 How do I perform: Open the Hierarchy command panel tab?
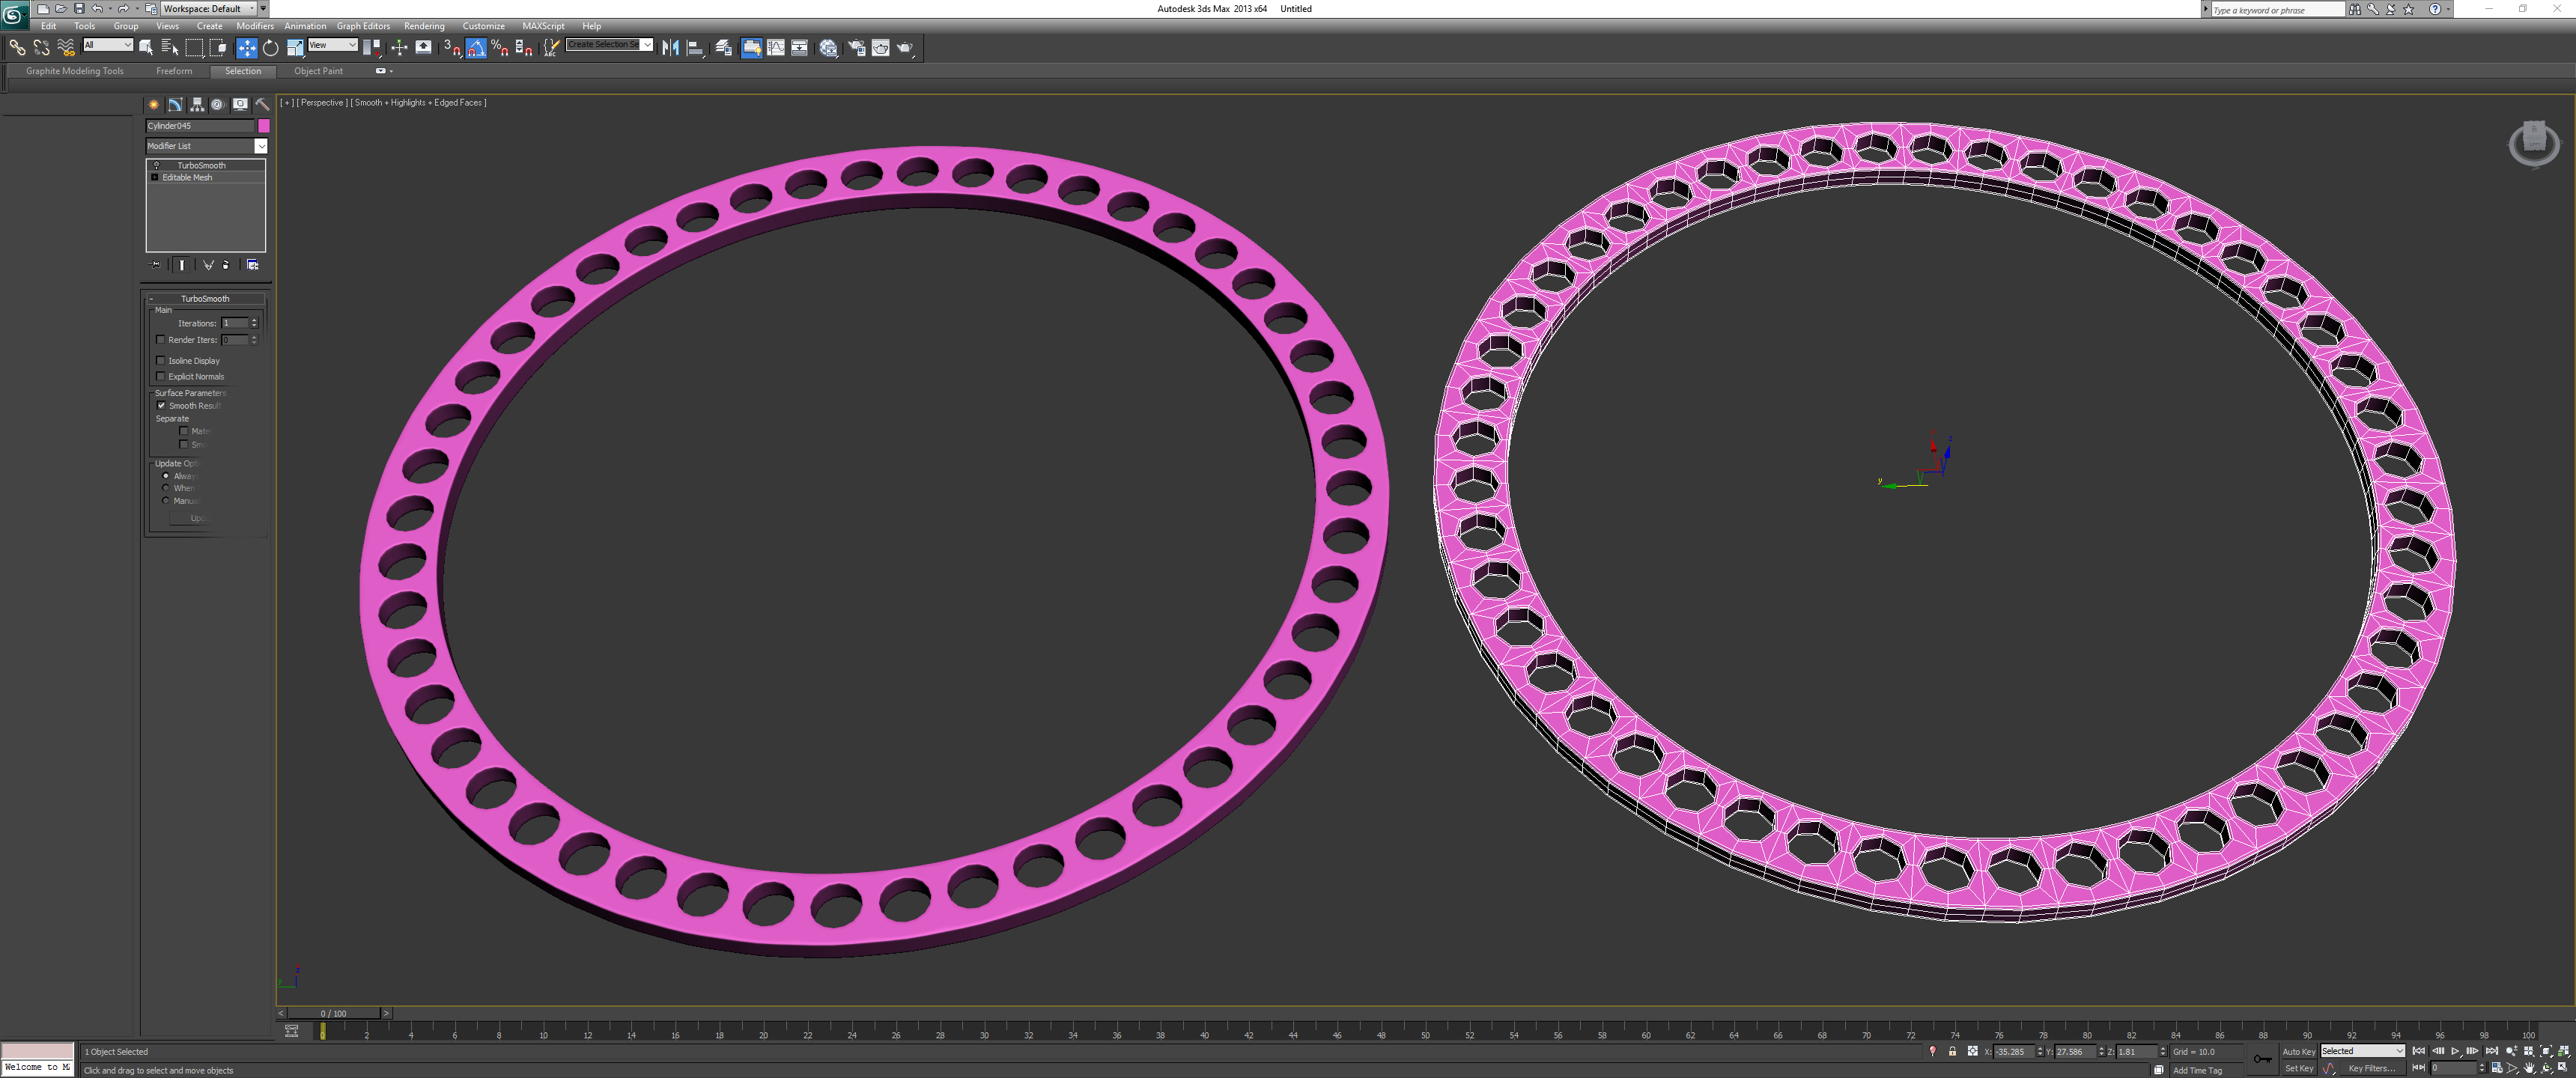pos(197,105)
